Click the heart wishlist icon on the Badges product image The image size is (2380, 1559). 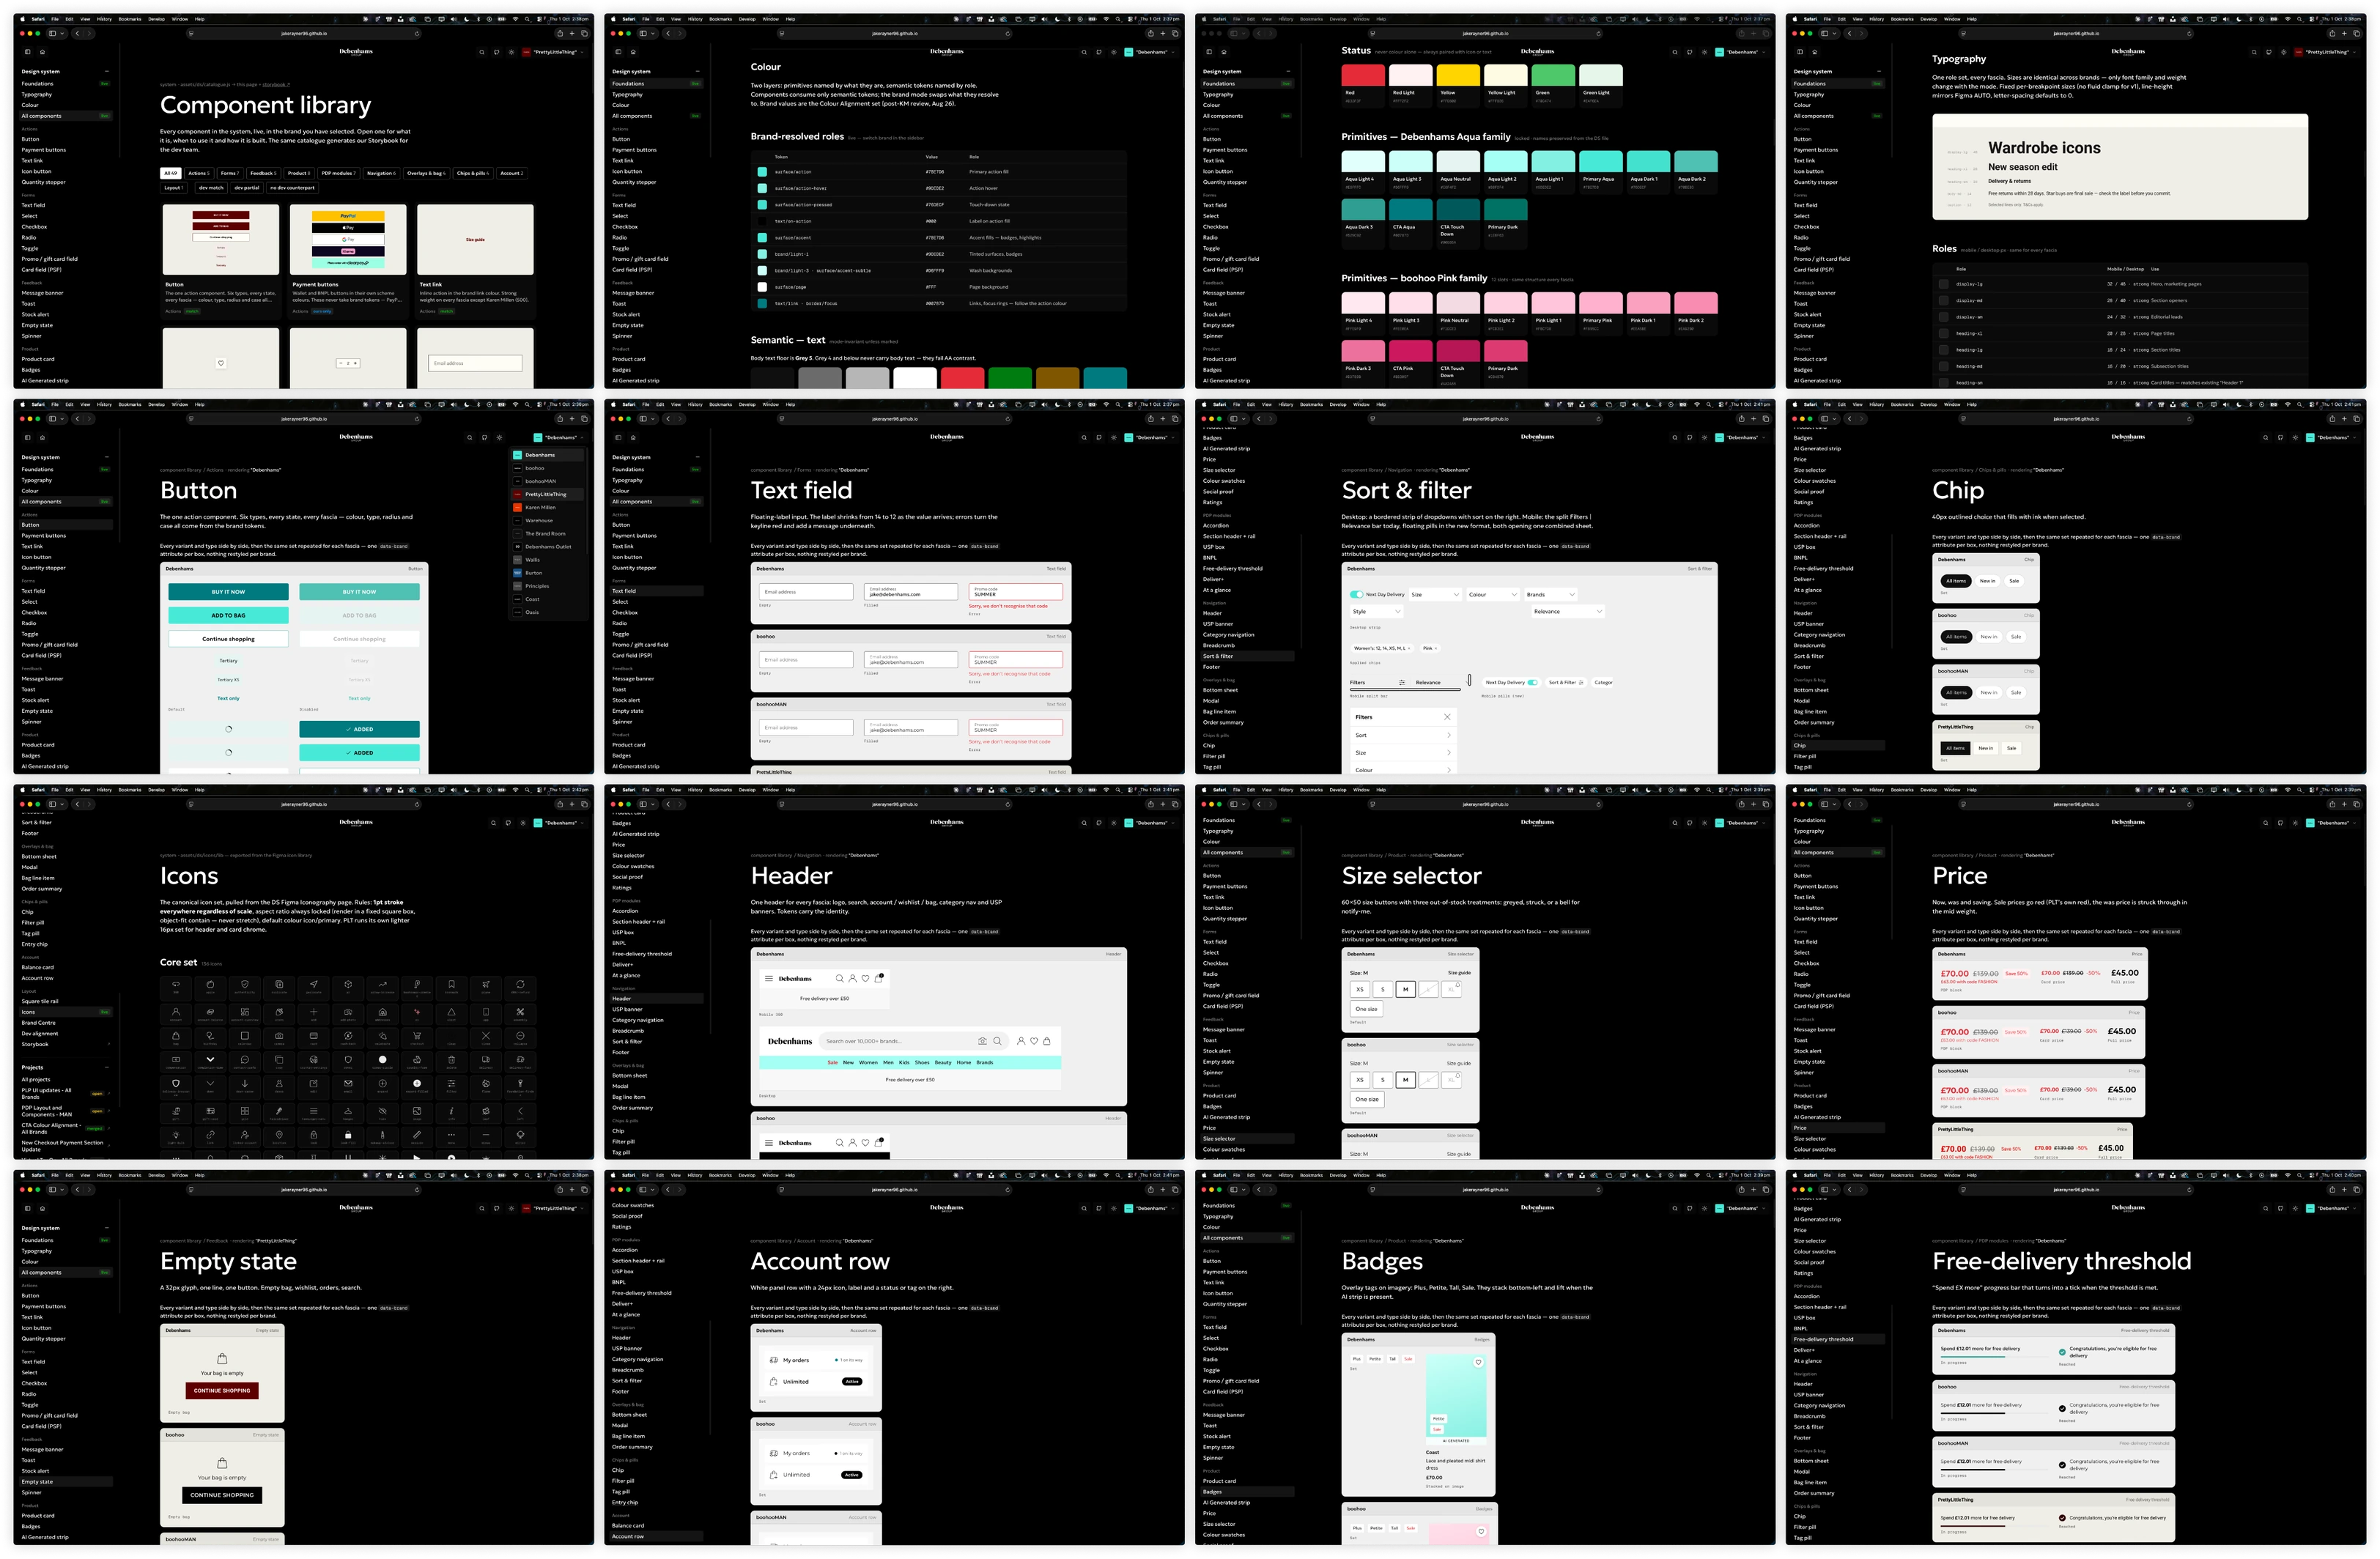pos(1478,1362)
